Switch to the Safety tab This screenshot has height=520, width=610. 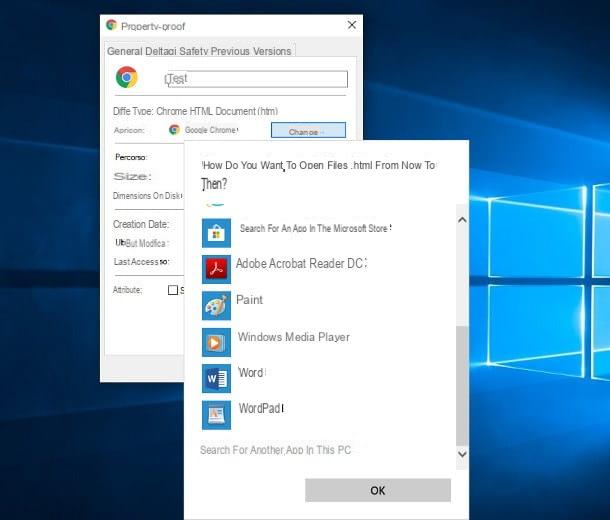(x=193, y=51)
